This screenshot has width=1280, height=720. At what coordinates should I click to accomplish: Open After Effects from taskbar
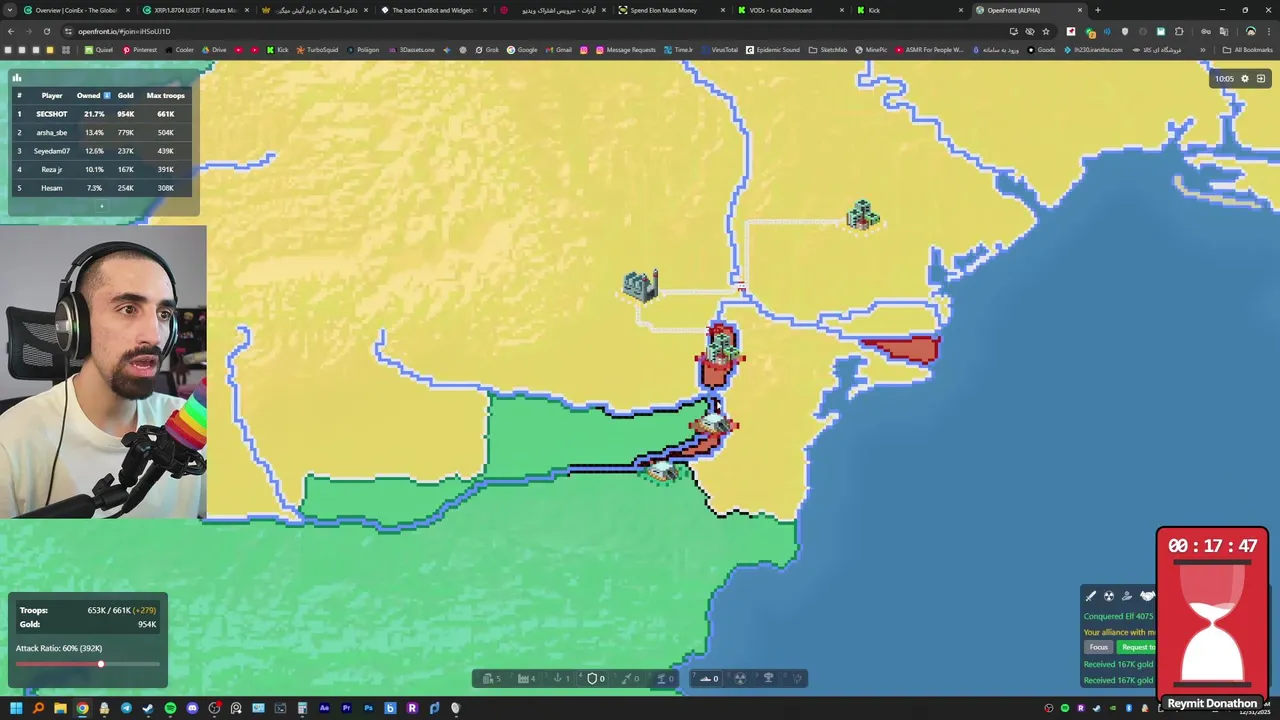click(324, 708)
